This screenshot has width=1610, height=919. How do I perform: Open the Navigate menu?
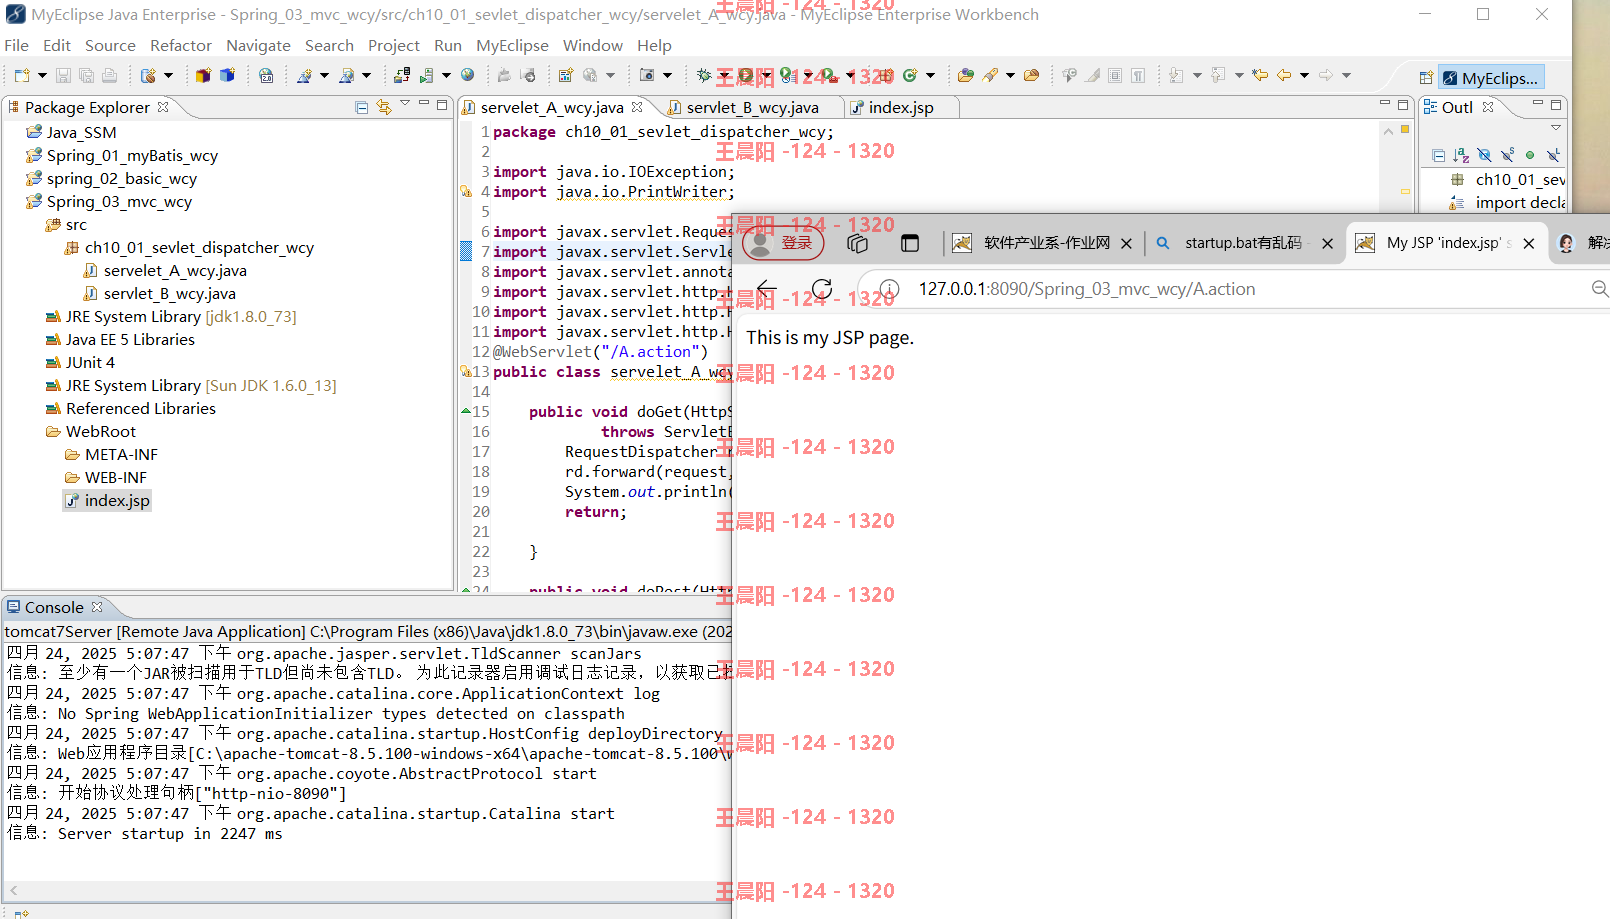tap(258, 45)
